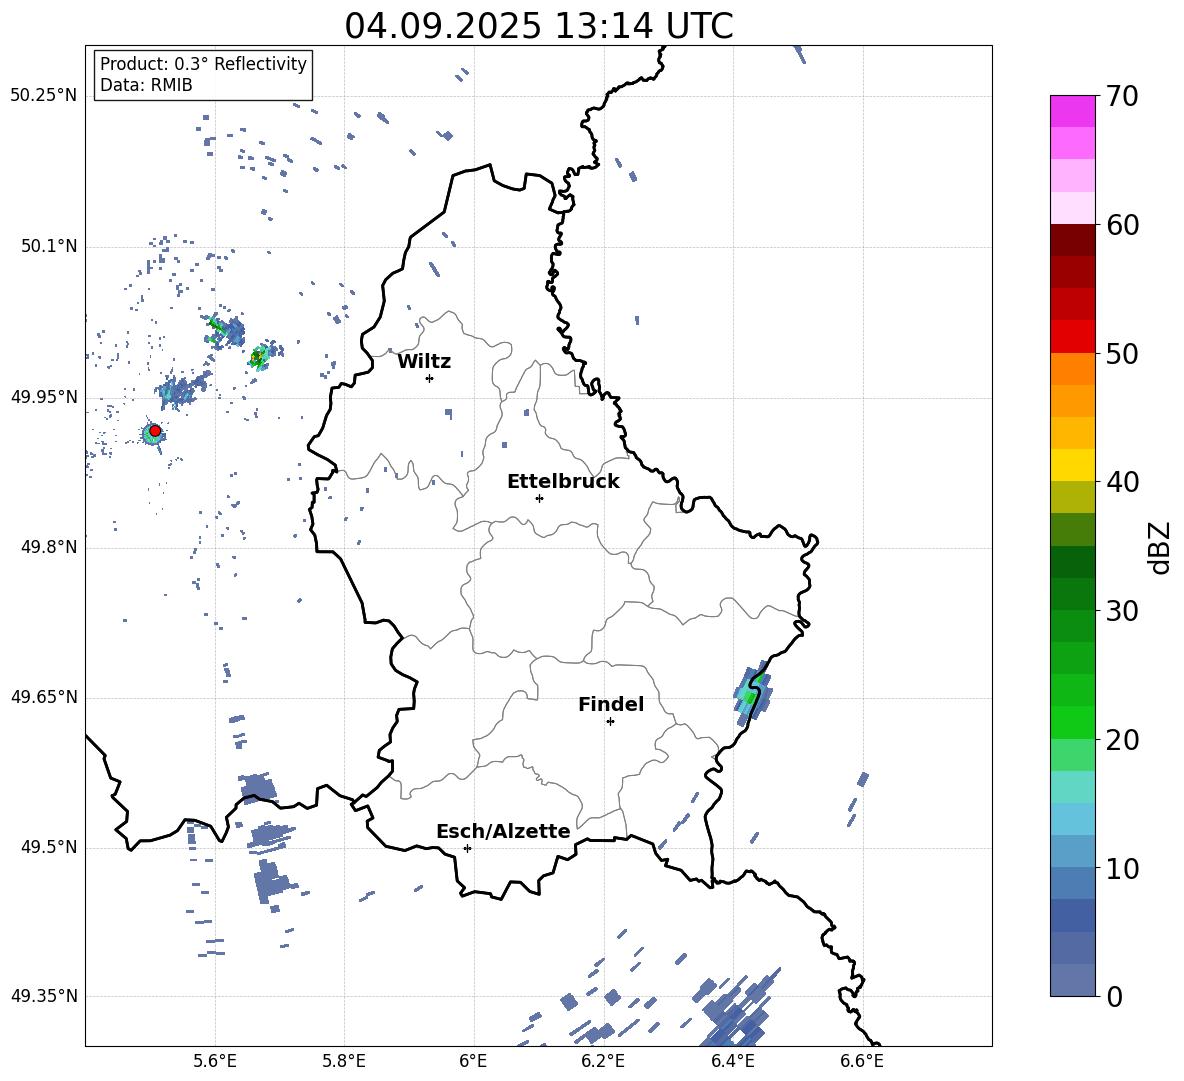Click the 20 tick on the colorbar
1184x1081 pixels.
1122,740
